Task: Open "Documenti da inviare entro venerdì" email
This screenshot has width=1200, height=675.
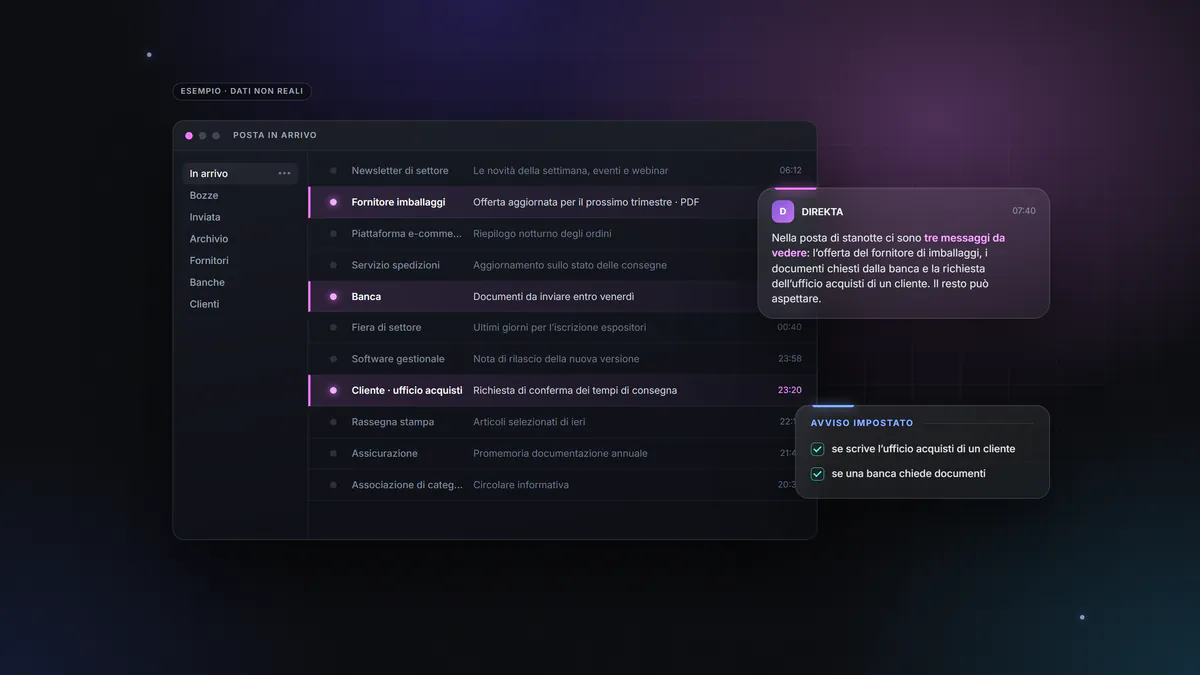Action: click(x=562, y=296)
